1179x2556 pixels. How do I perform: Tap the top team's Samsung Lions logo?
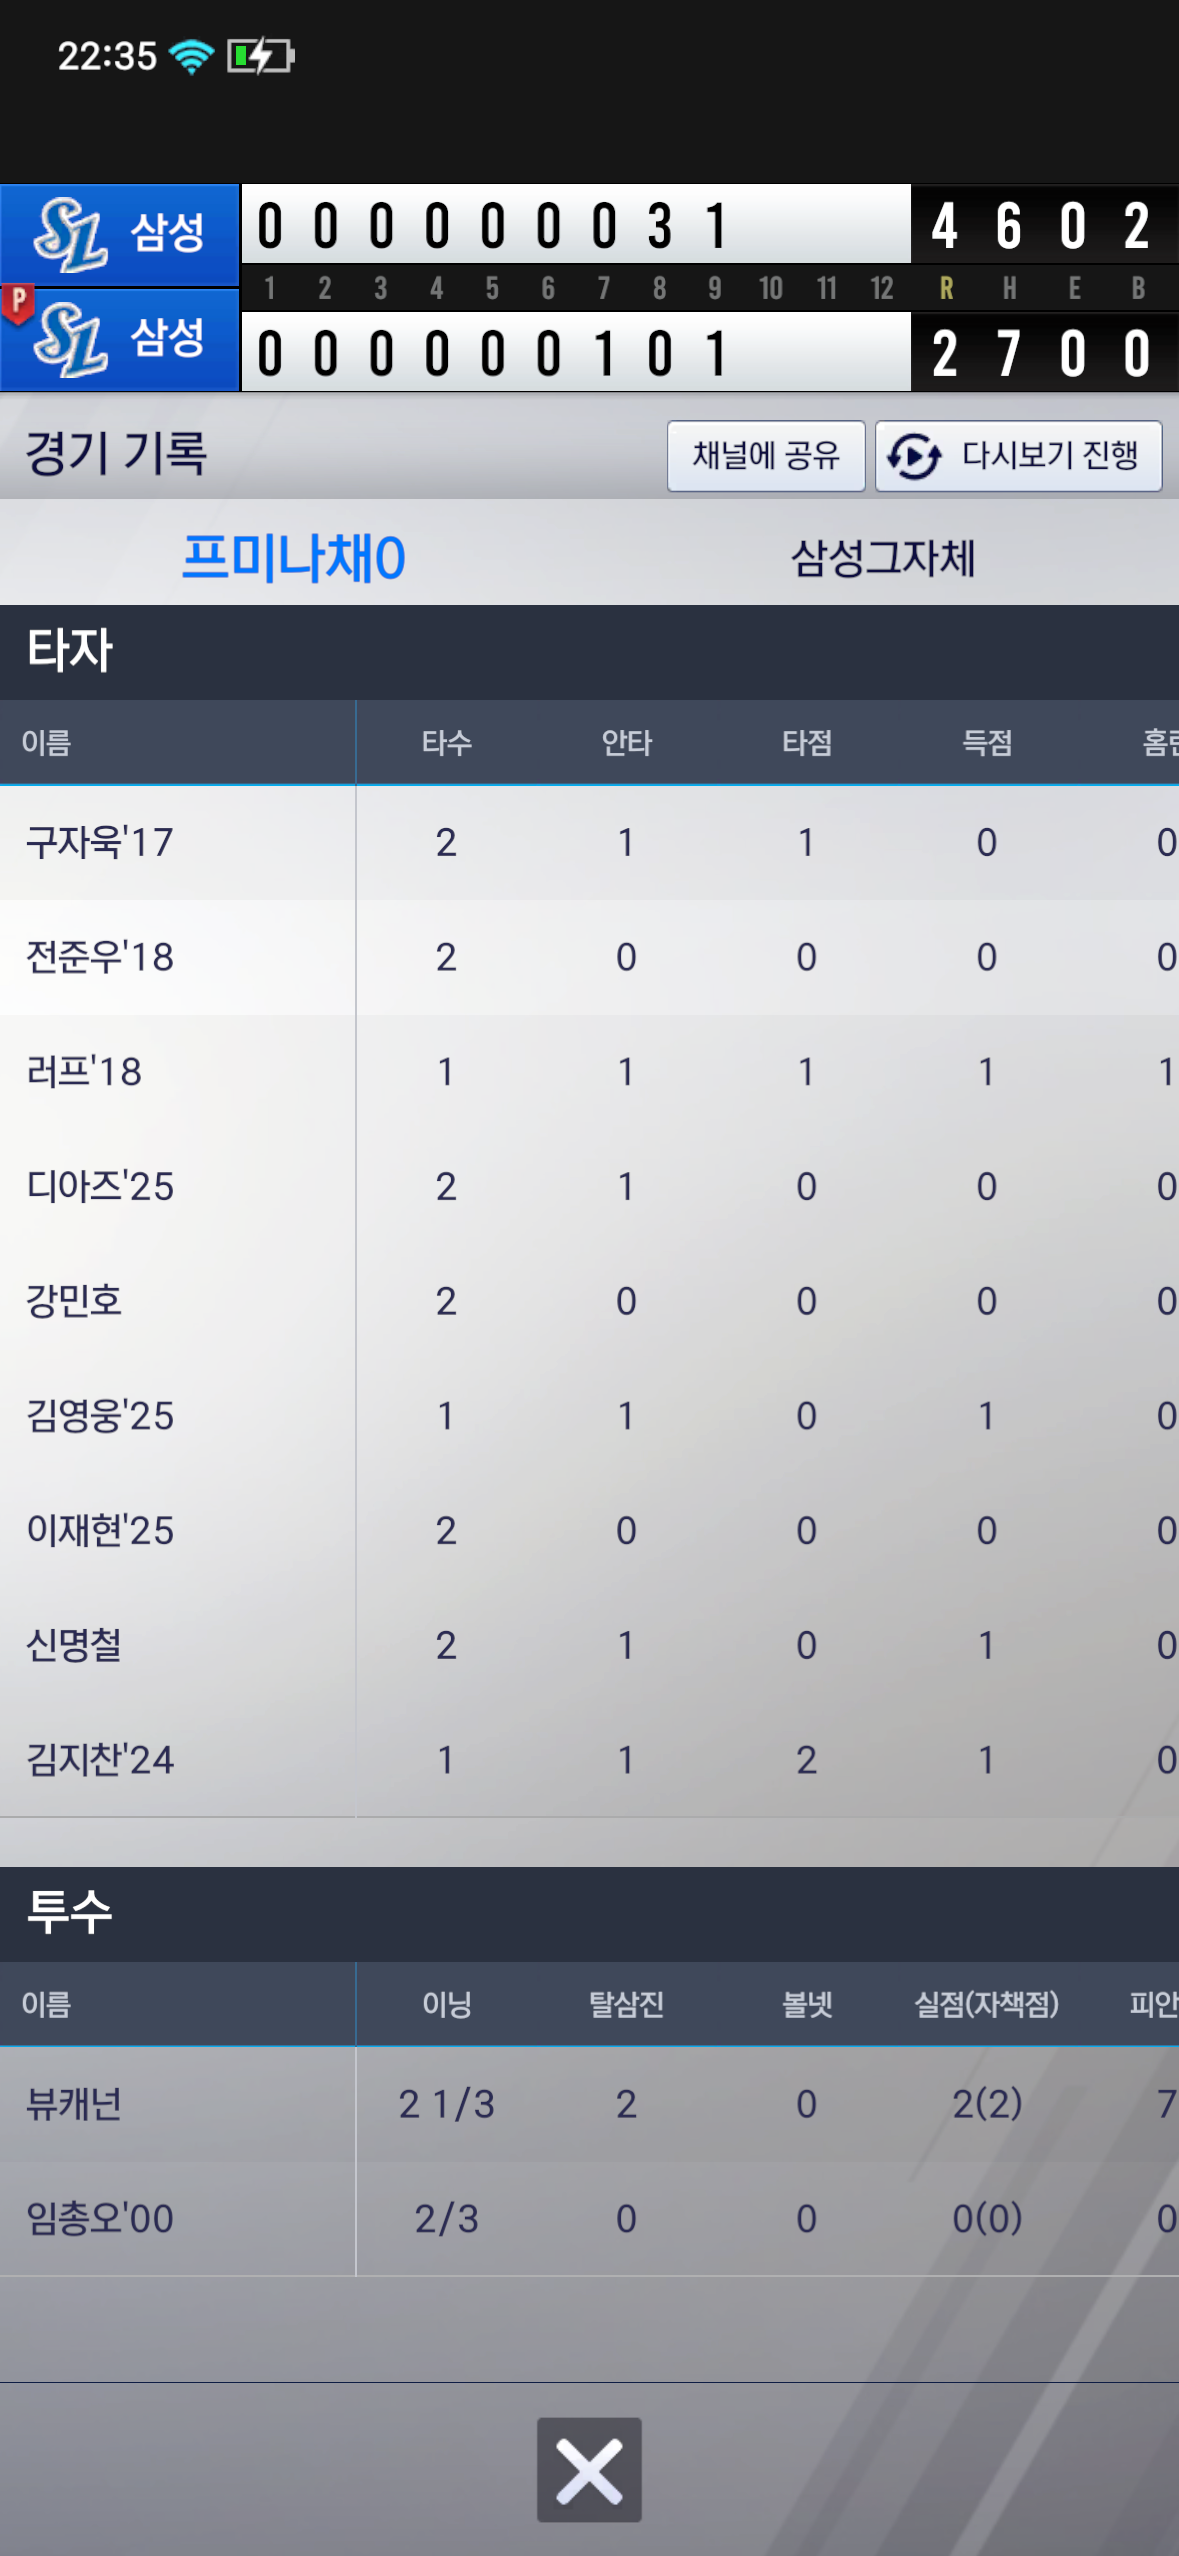tap(69, 235)
